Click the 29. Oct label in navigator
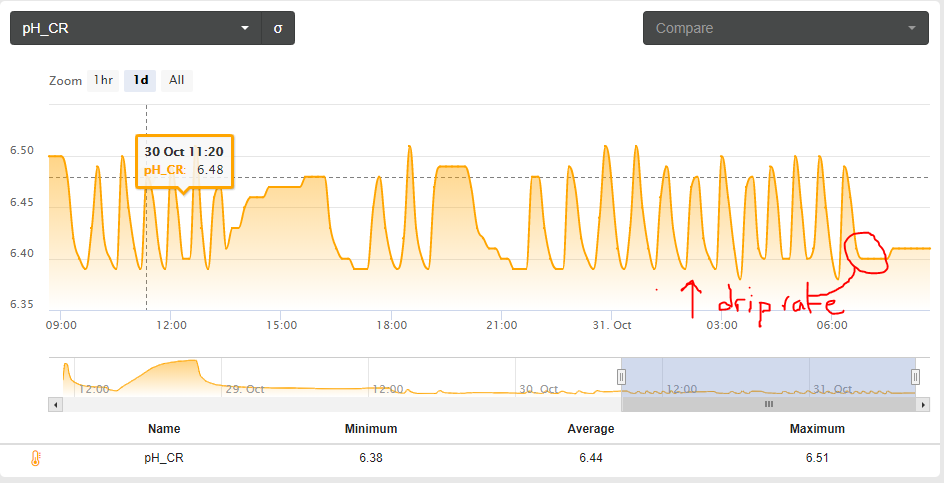 pos(245,389)
